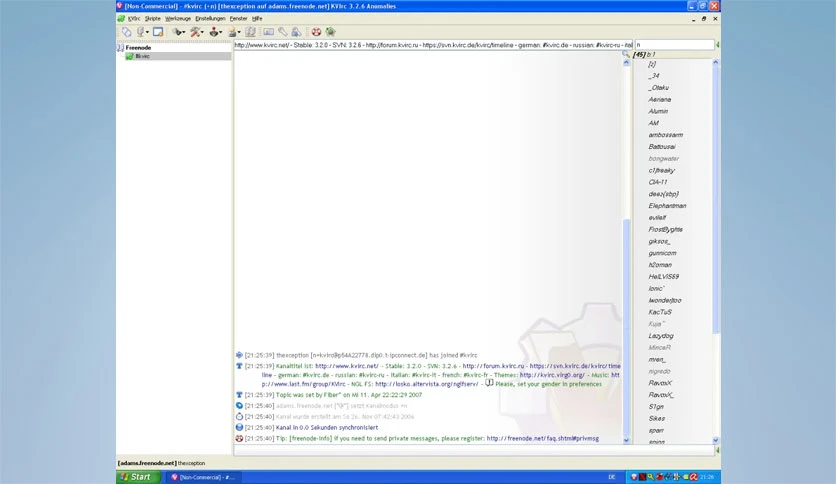Click the join icon of 'has joined #kvirc' line
836x484 pixels.
(239, 355)
